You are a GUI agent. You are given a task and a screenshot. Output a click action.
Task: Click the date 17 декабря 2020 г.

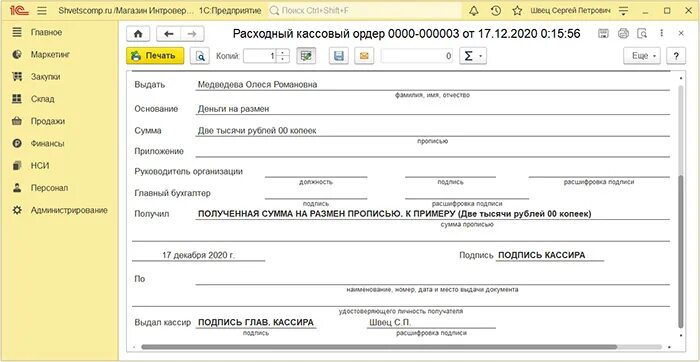[198, 256]
